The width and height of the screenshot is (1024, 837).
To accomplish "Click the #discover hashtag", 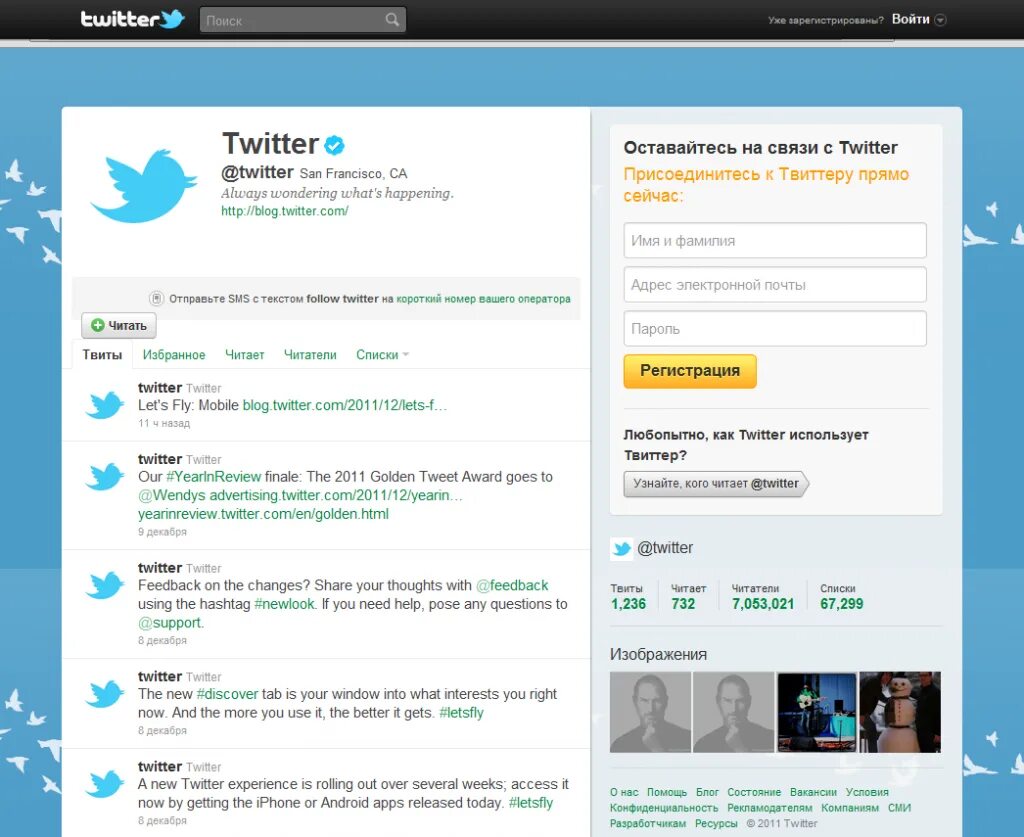I will pyautogui.click(x=227, y=694).
